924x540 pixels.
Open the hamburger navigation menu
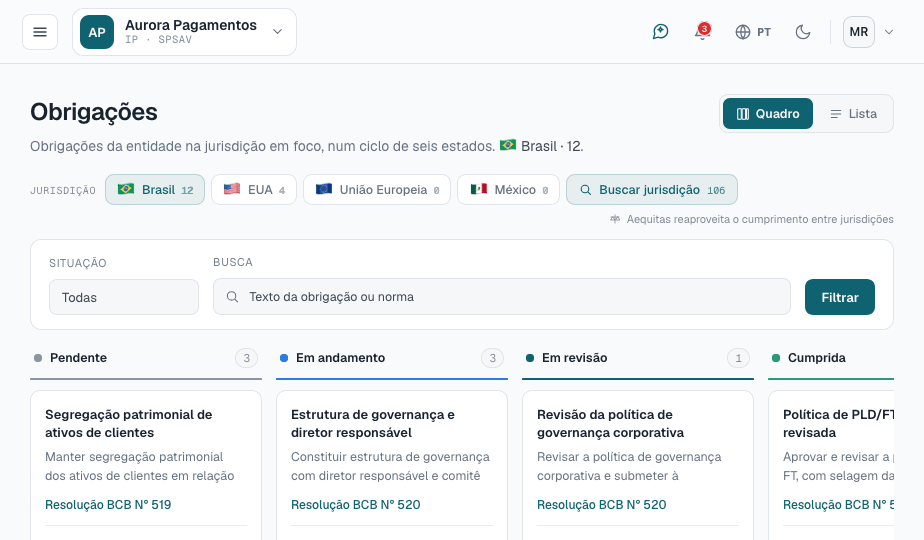click(40, 32)
